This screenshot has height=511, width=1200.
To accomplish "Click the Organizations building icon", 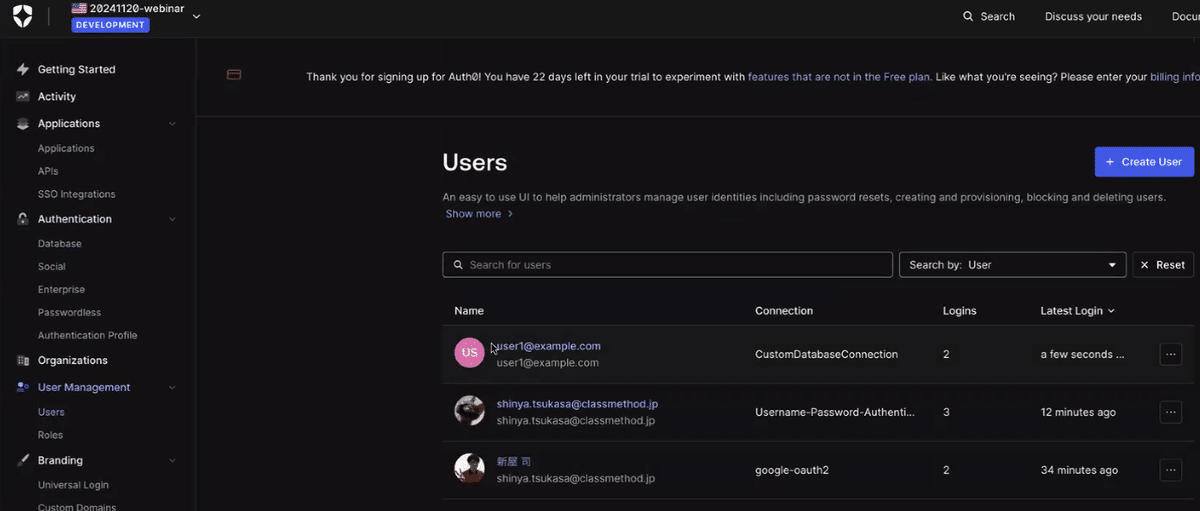I will tap(22, 360).
